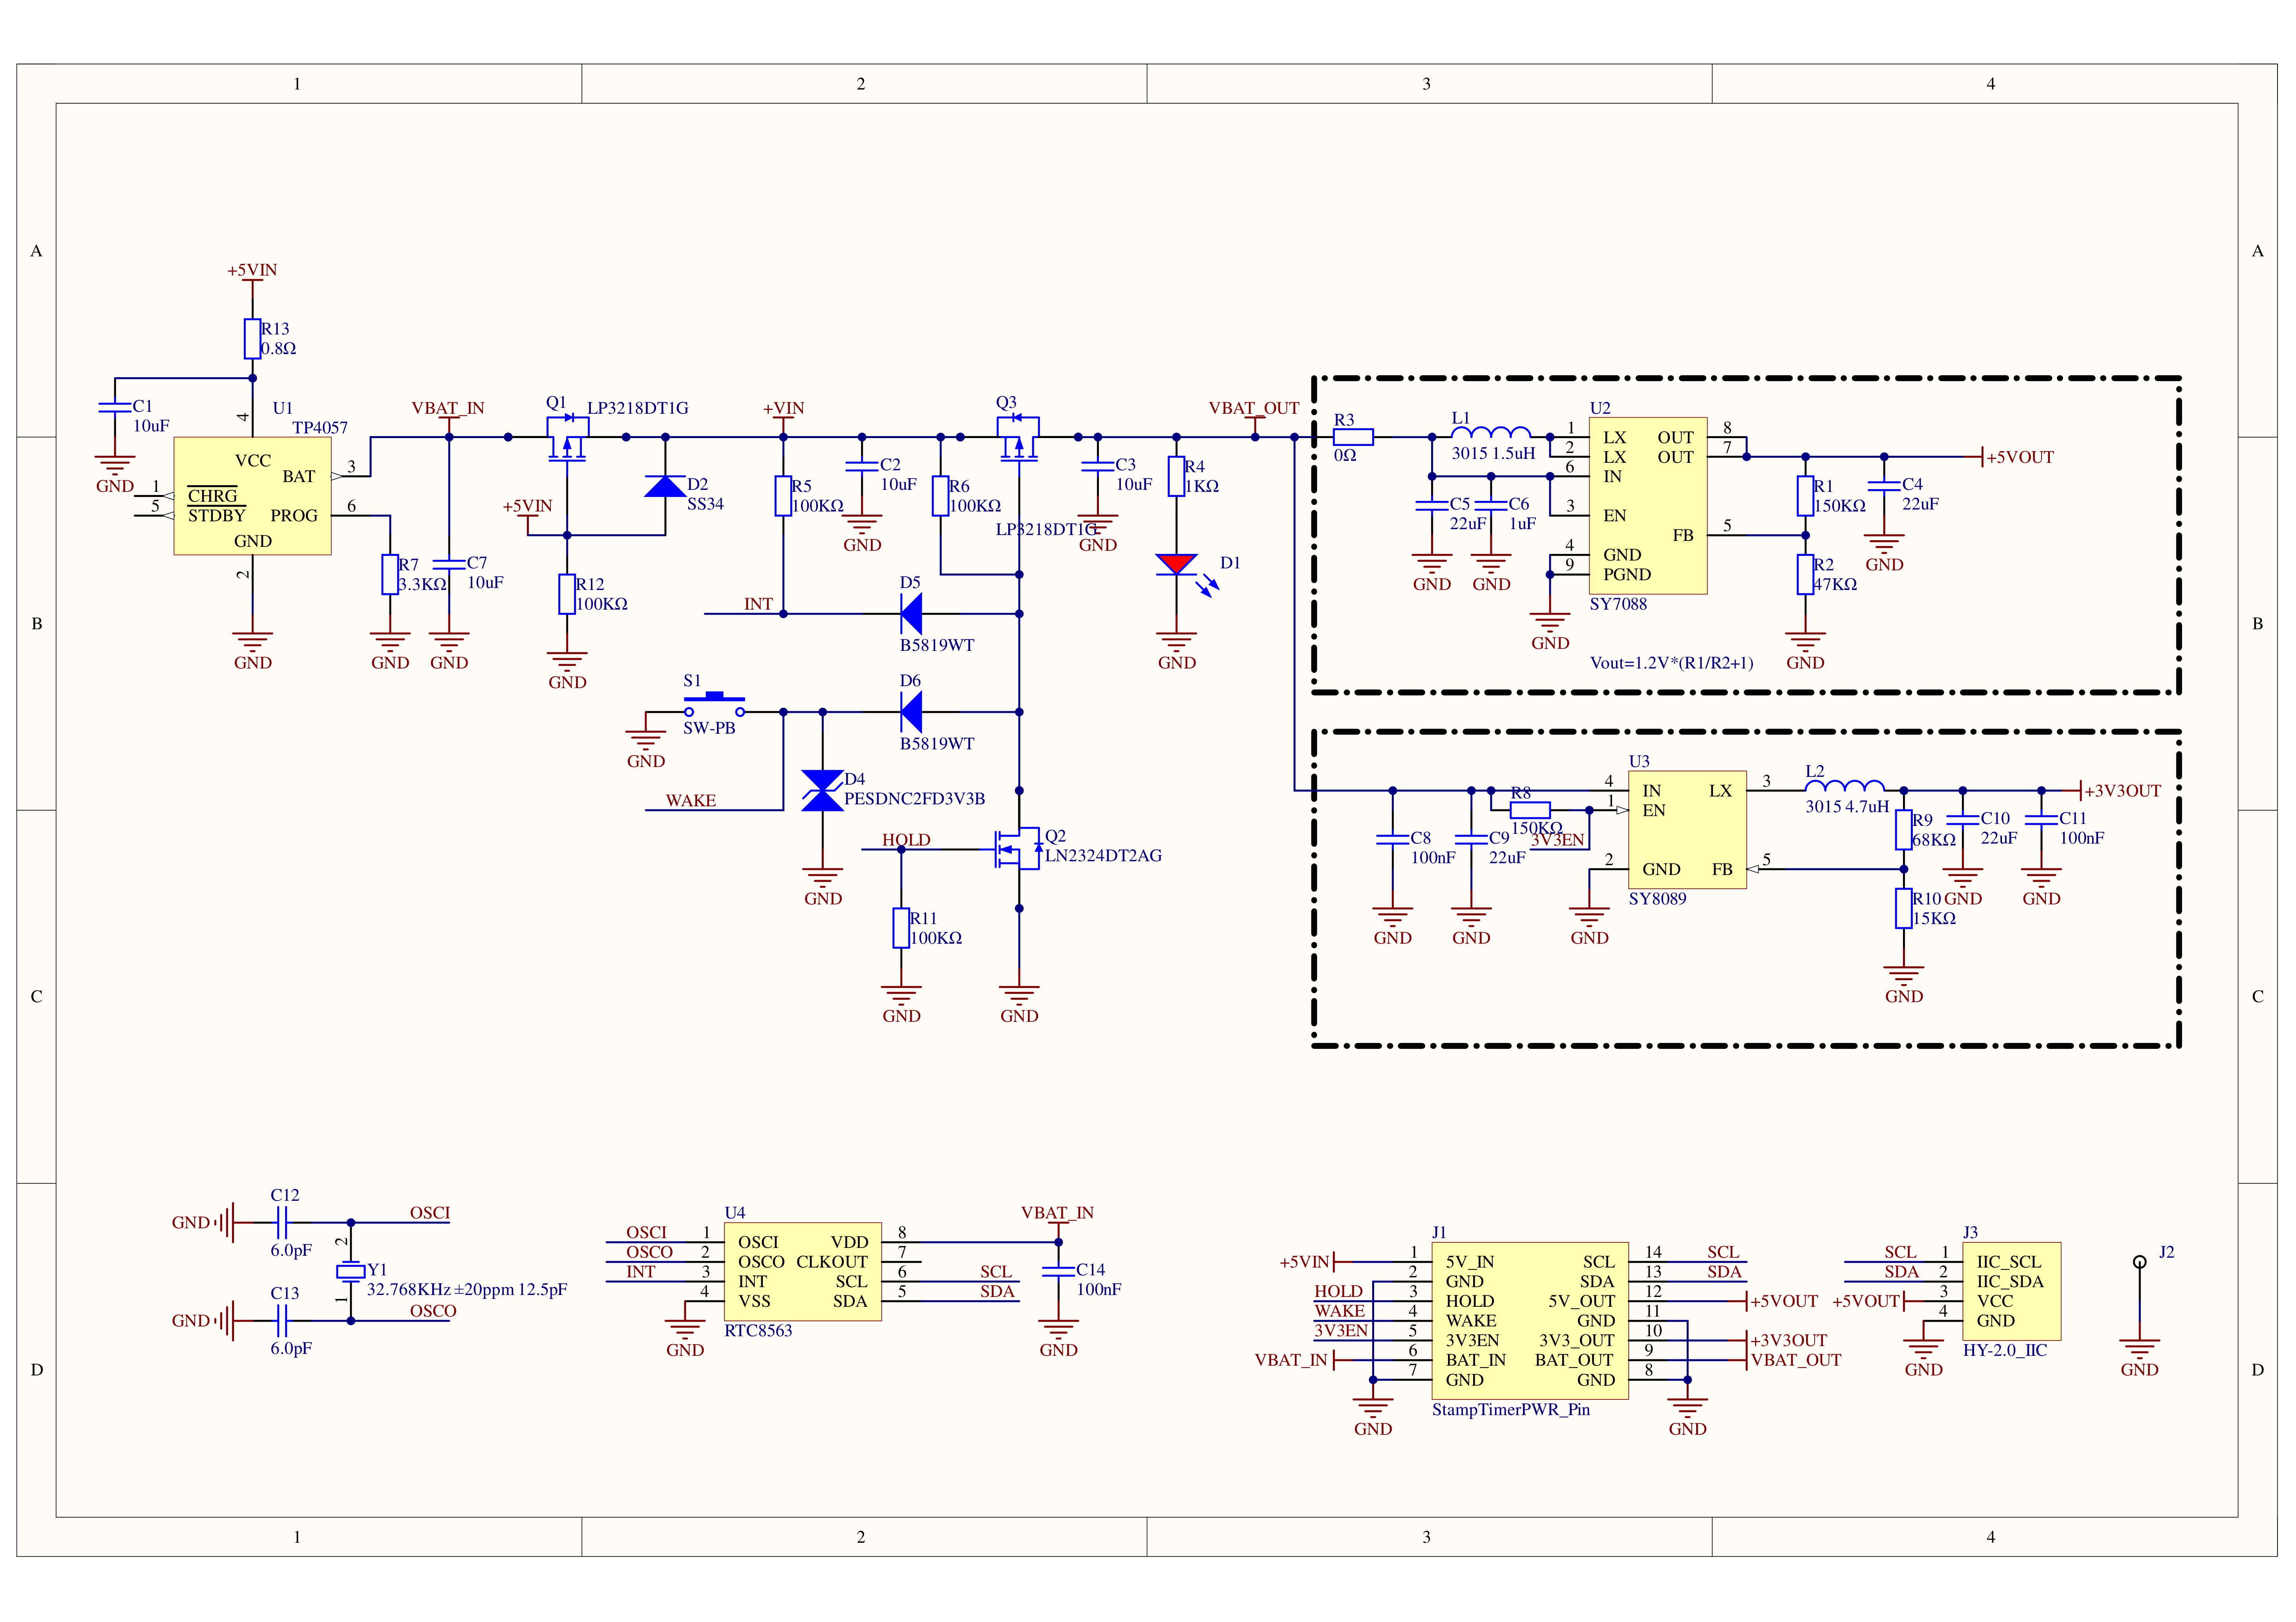Select the INT net label near D5
This screenshot has height=1622, width=2296.
click(758, 604)
